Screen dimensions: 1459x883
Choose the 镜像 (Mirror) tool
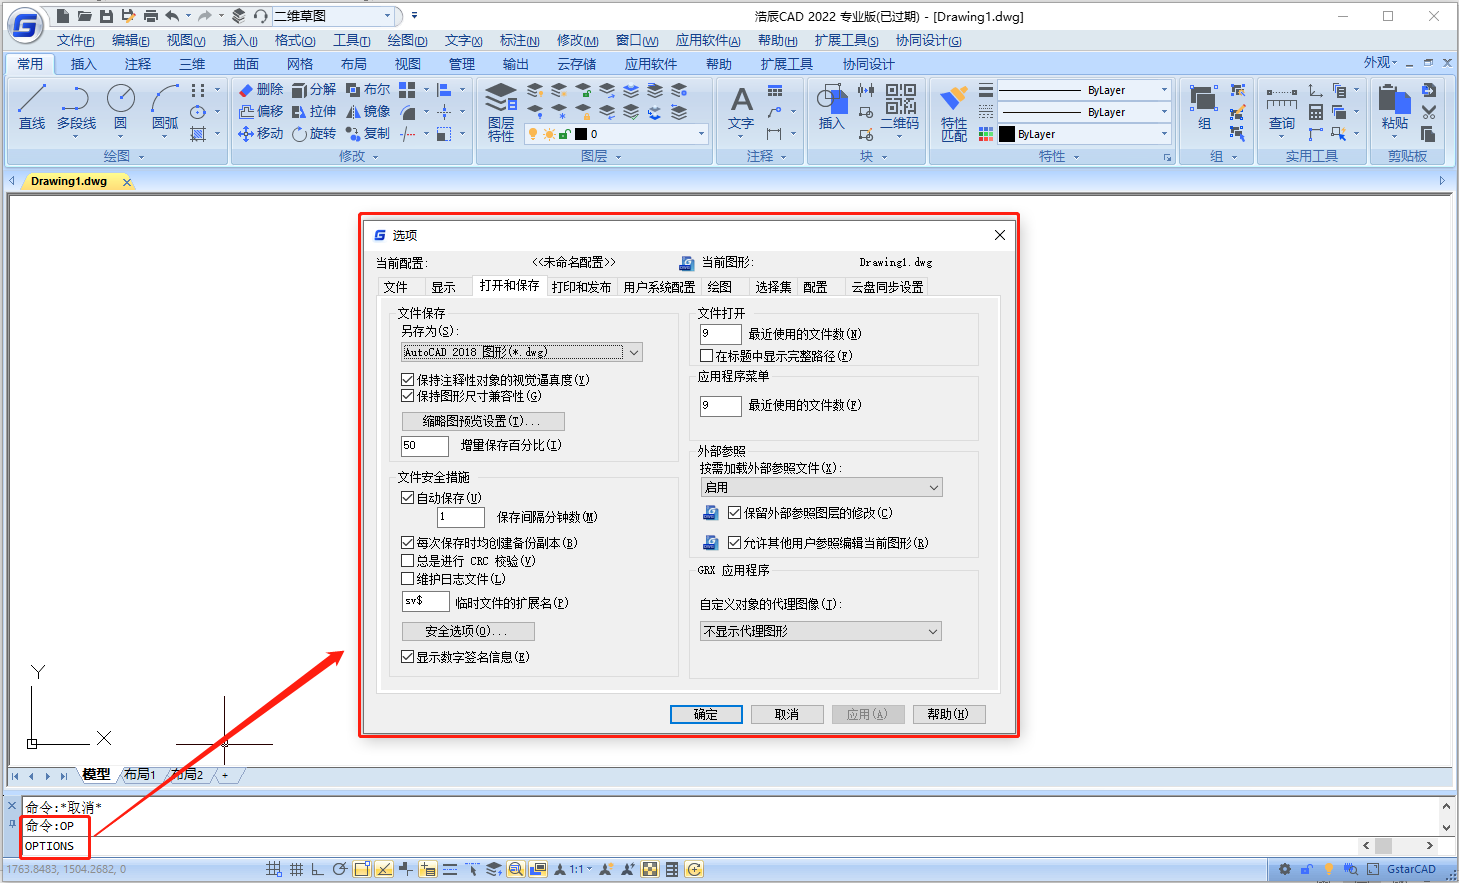tap(368, 112)
